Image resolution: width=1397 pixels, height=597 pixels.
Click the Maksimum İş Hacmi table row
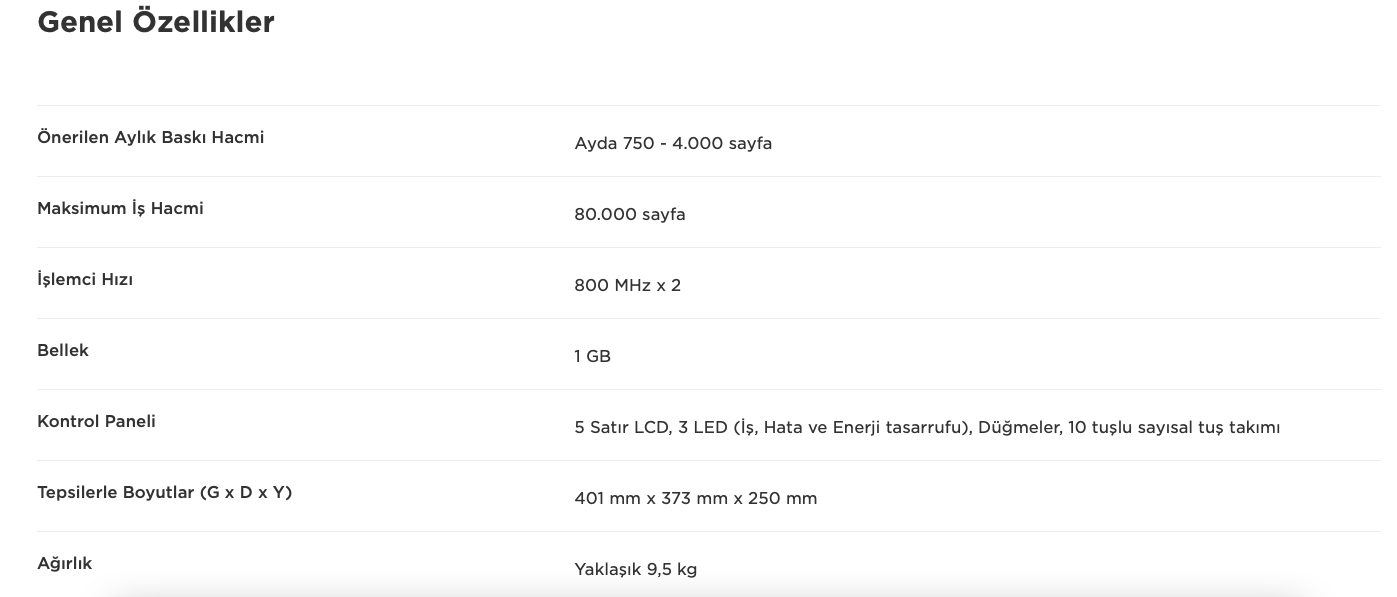pos(709,212)
